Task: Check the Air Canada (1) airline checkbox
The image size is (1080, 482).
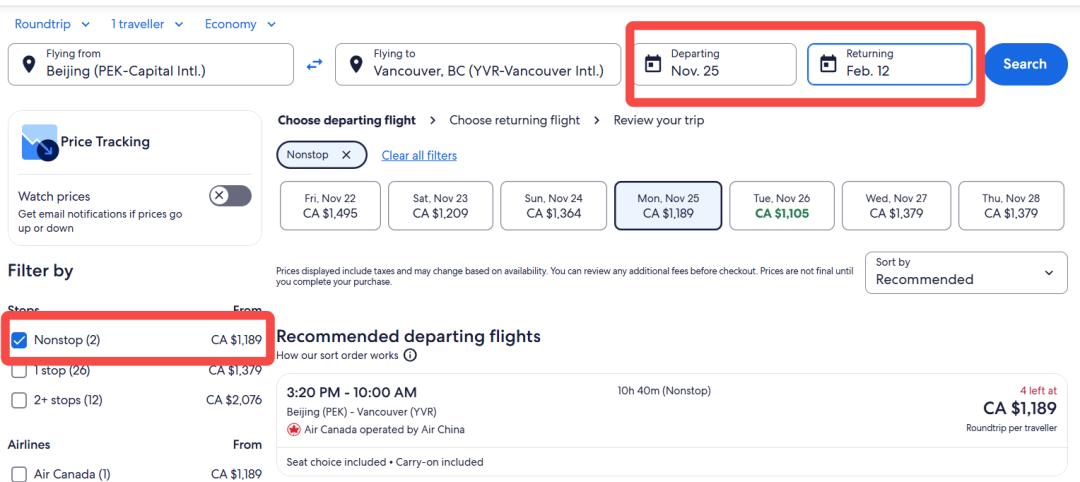Action: tap(19, 474)
